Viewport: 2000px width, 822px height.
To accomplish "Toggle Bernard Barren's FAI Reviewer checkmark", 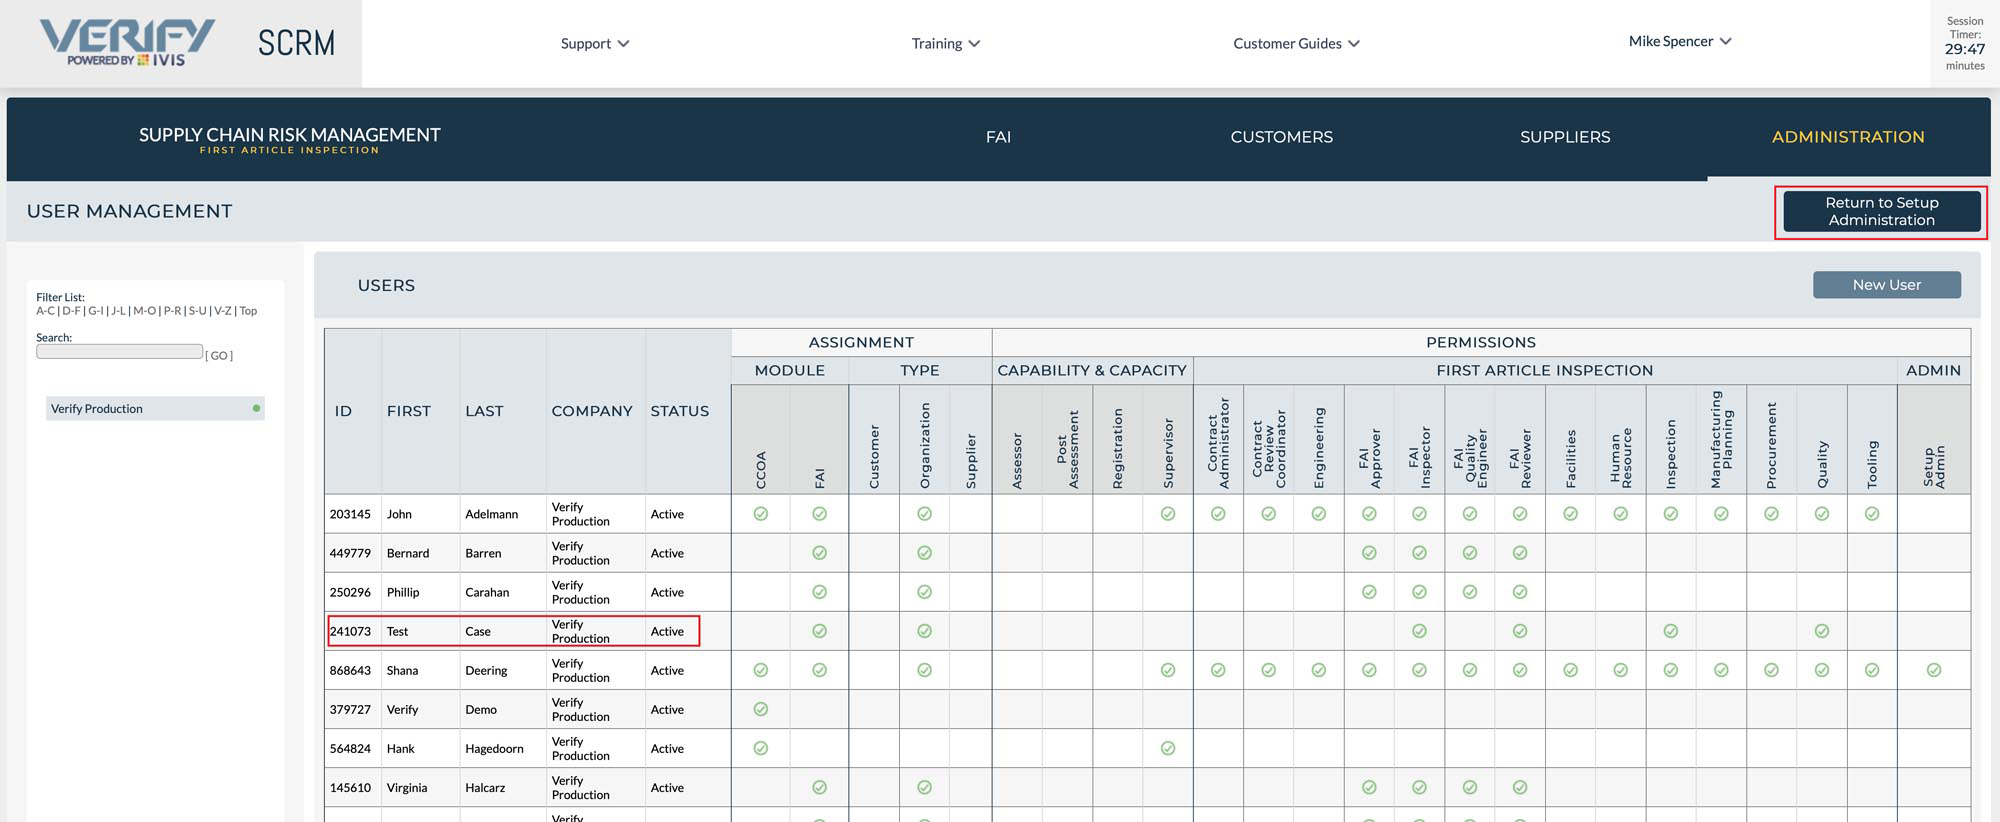I will coord(1520,553).
